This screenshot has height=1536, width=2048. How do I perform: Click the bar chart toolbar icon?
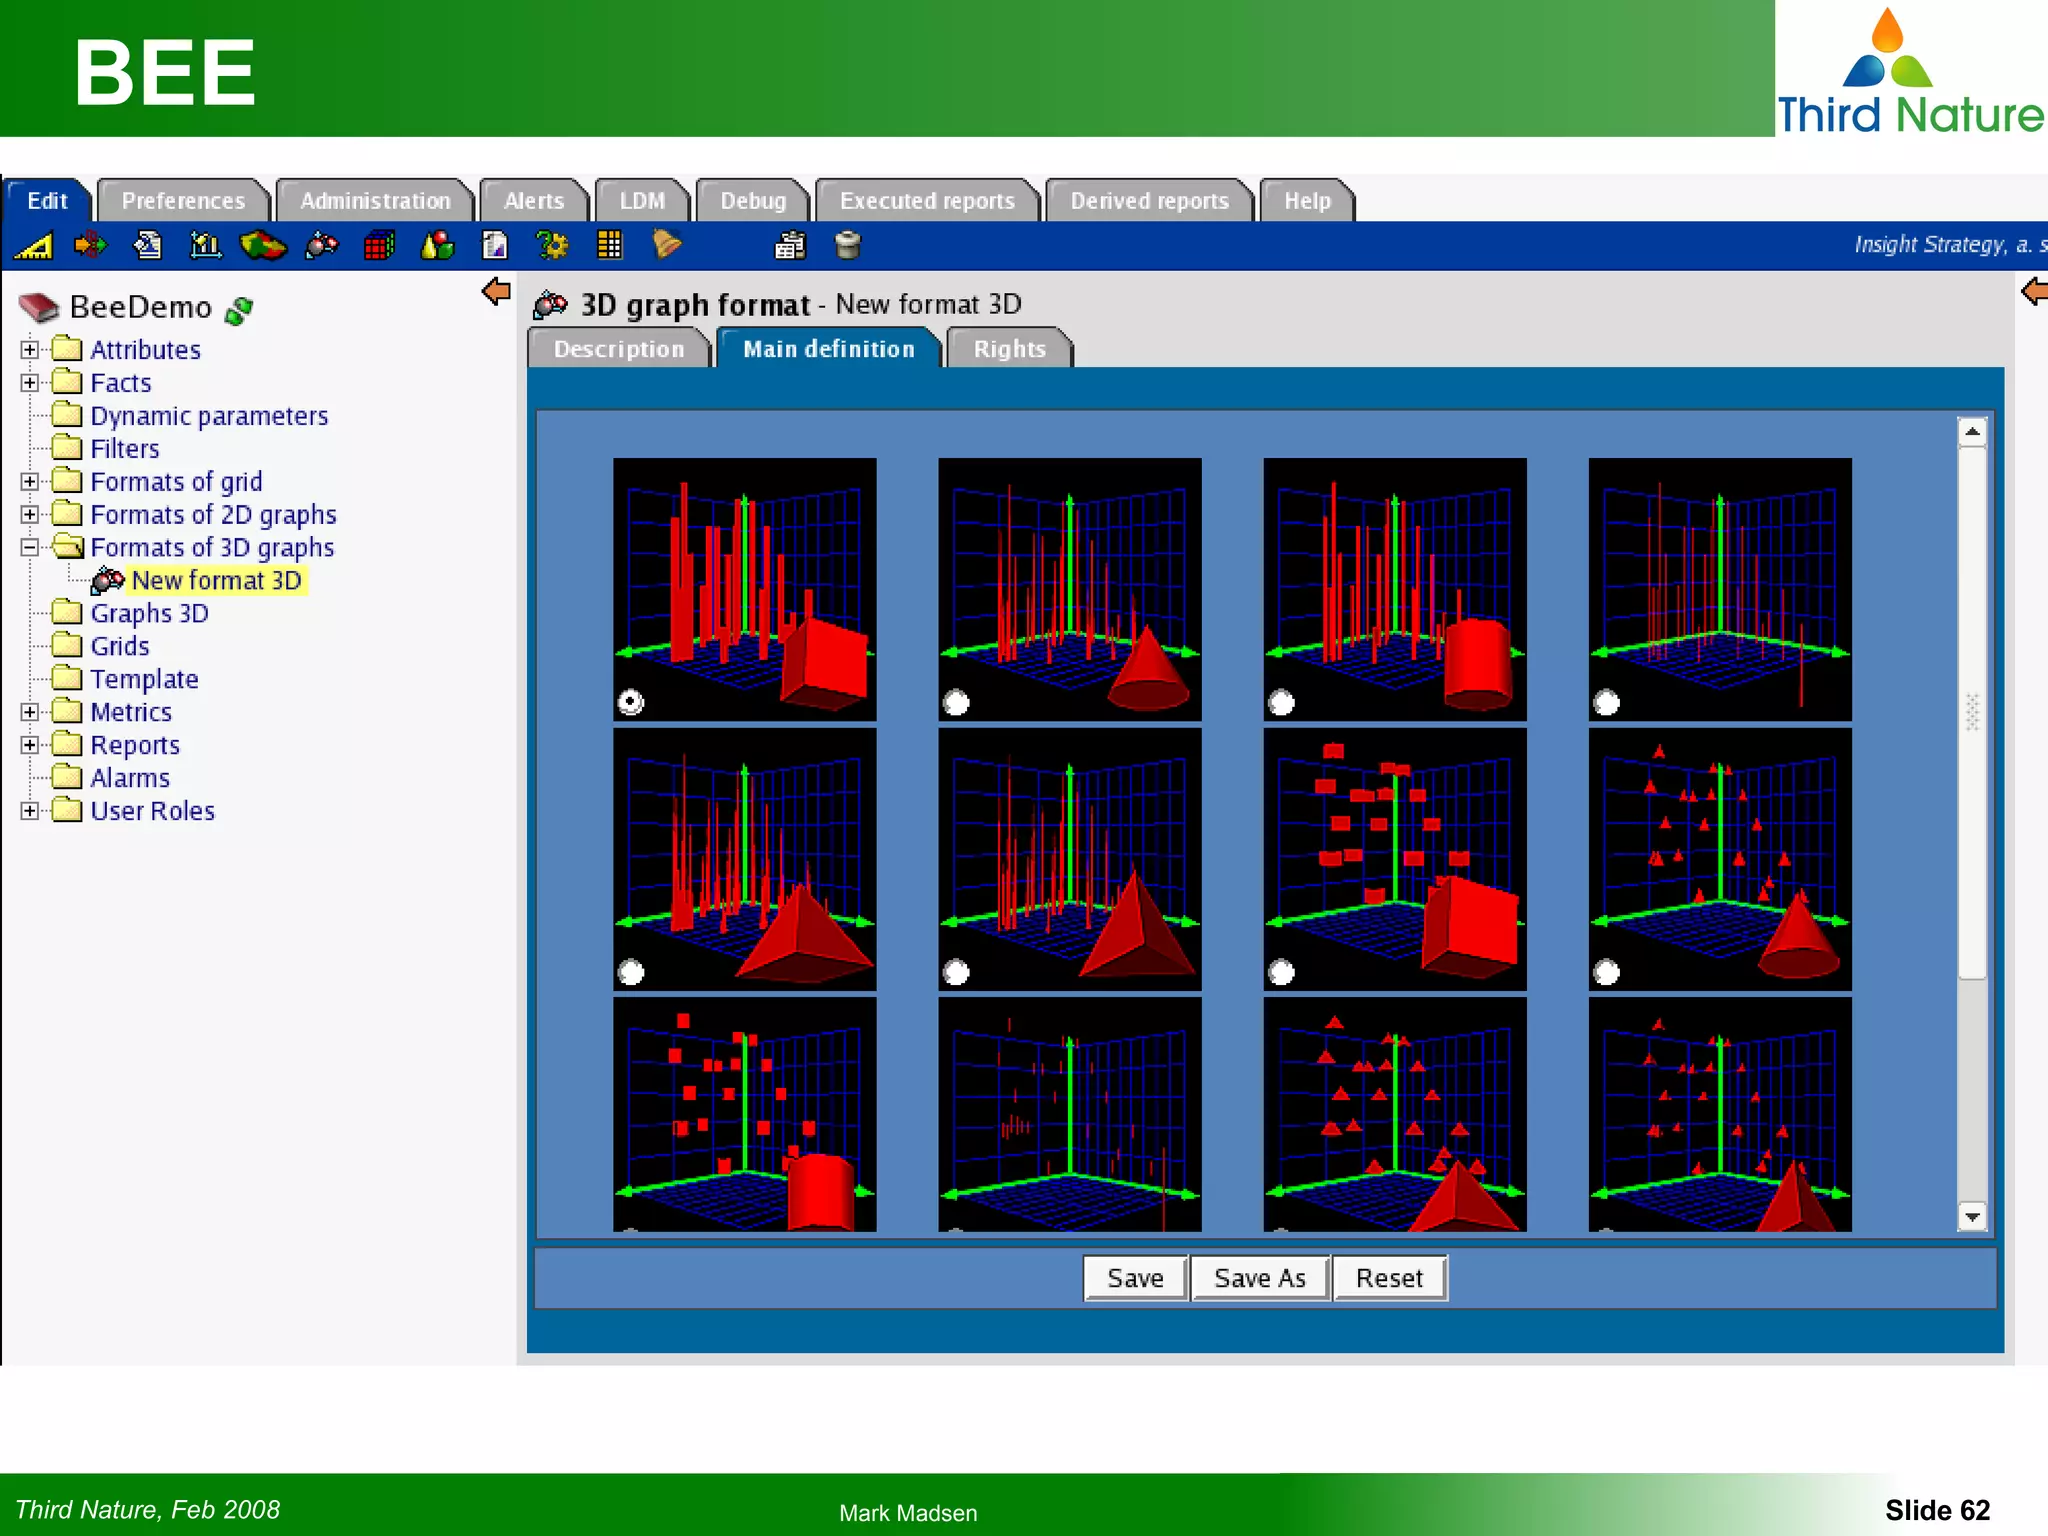coord(205,245)
